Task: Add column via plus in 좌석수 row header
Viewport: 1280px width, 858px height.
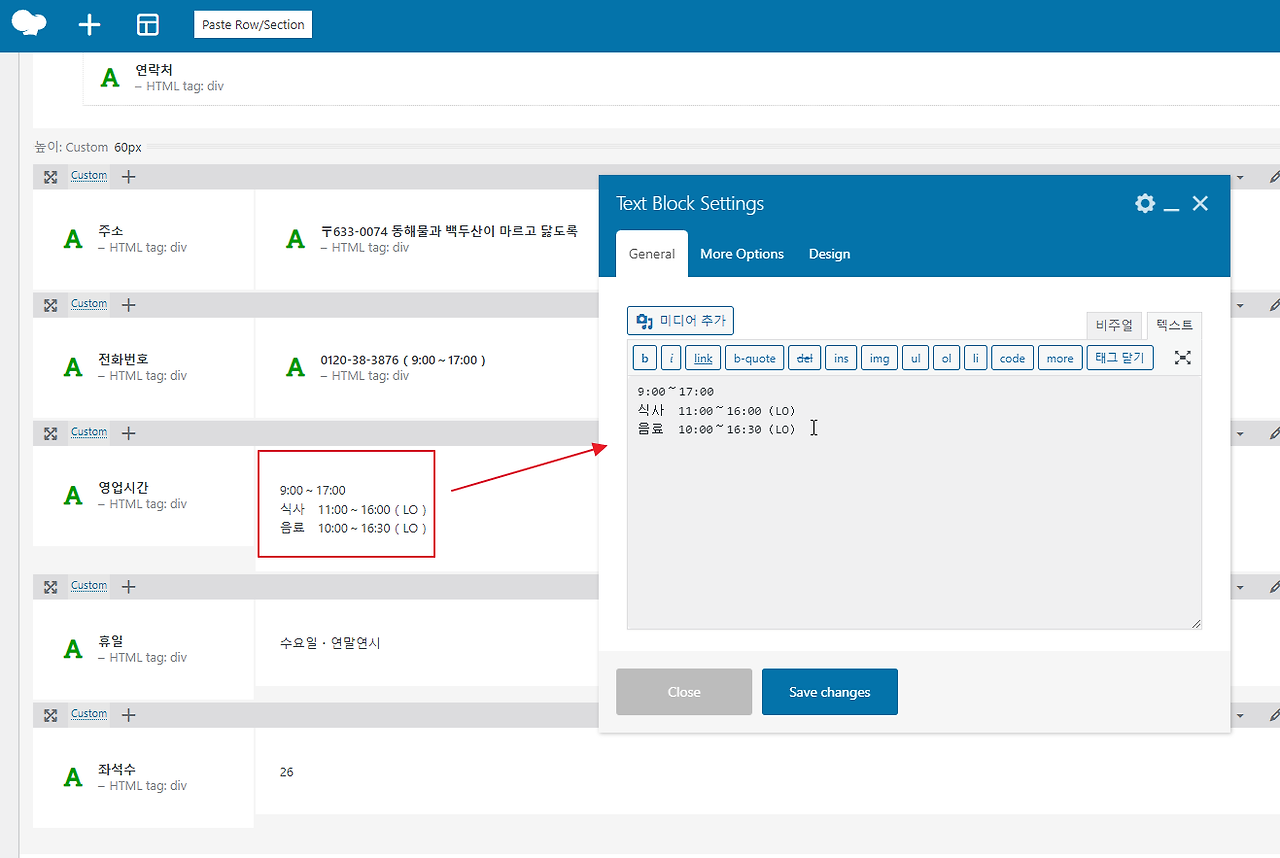Action: [128, 715]
